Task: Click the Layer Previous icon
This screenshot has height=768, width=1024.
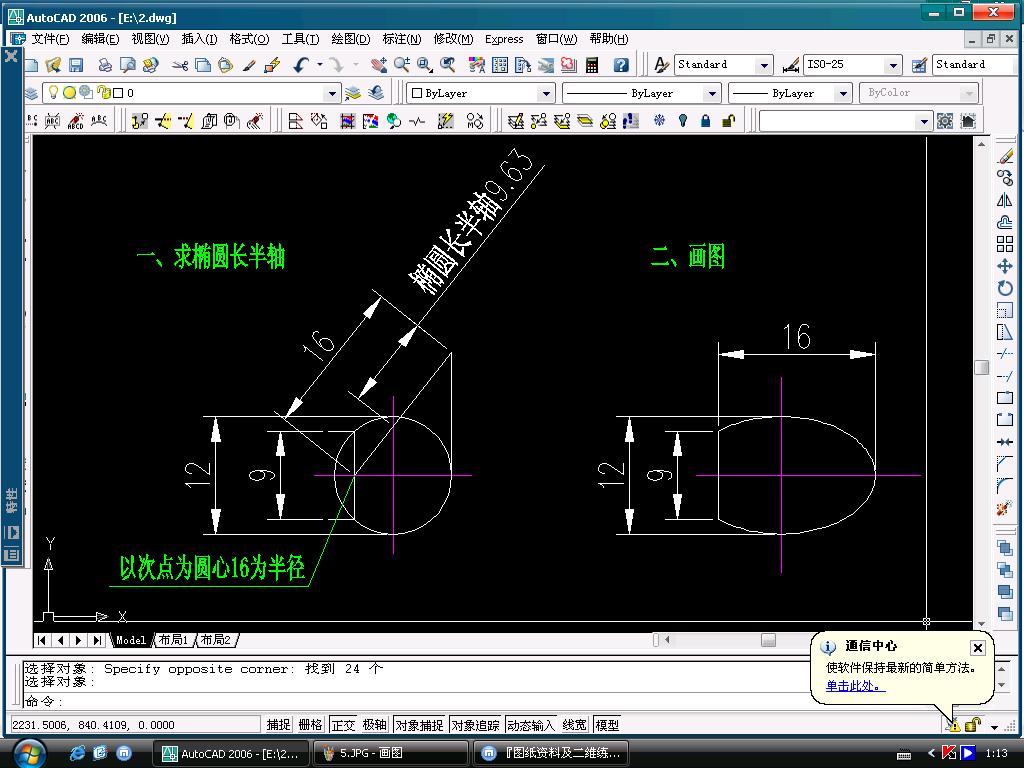Action: coord(376,93)
